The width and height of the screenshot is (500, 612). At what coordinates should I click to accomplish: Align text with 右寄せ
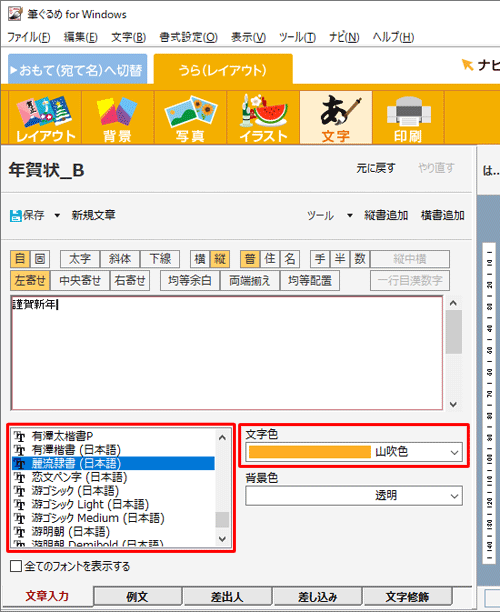click(x=130, y=281)
